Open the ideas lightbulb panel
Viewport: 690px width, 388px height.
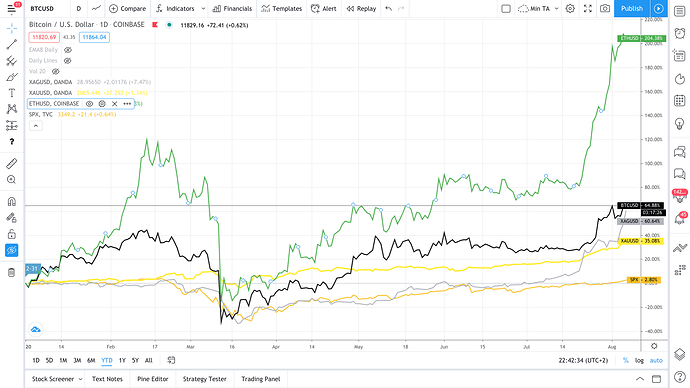pos(680,123)
